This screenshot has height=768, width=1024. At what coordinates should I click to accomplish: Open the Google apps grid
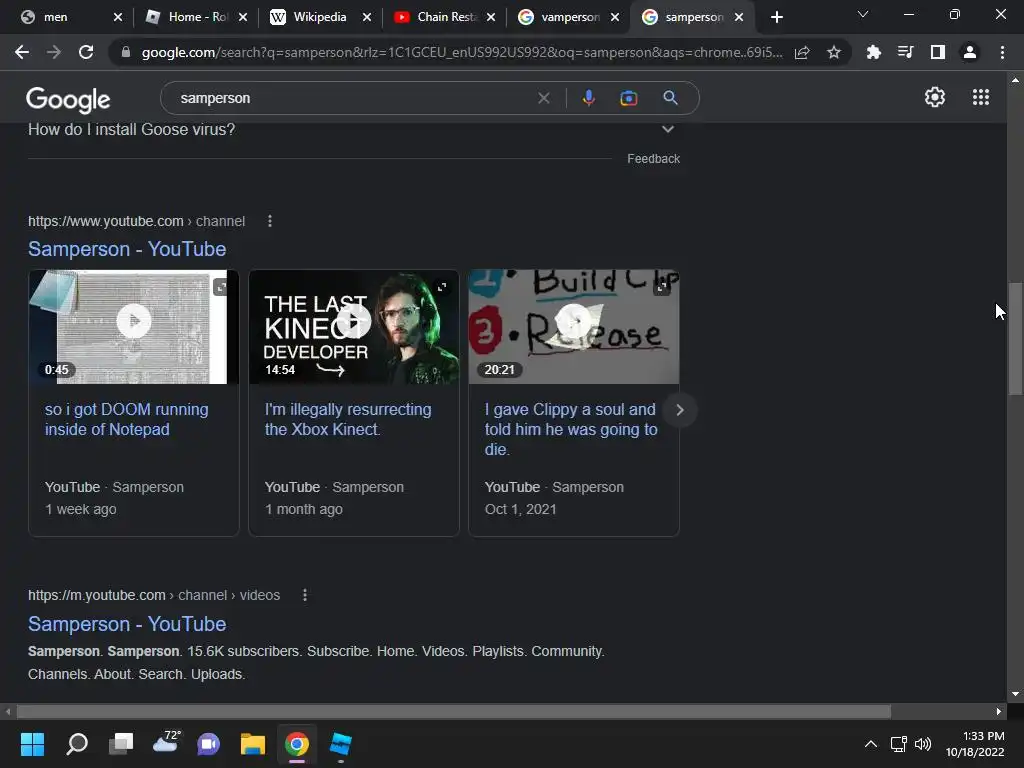[981, 97]
